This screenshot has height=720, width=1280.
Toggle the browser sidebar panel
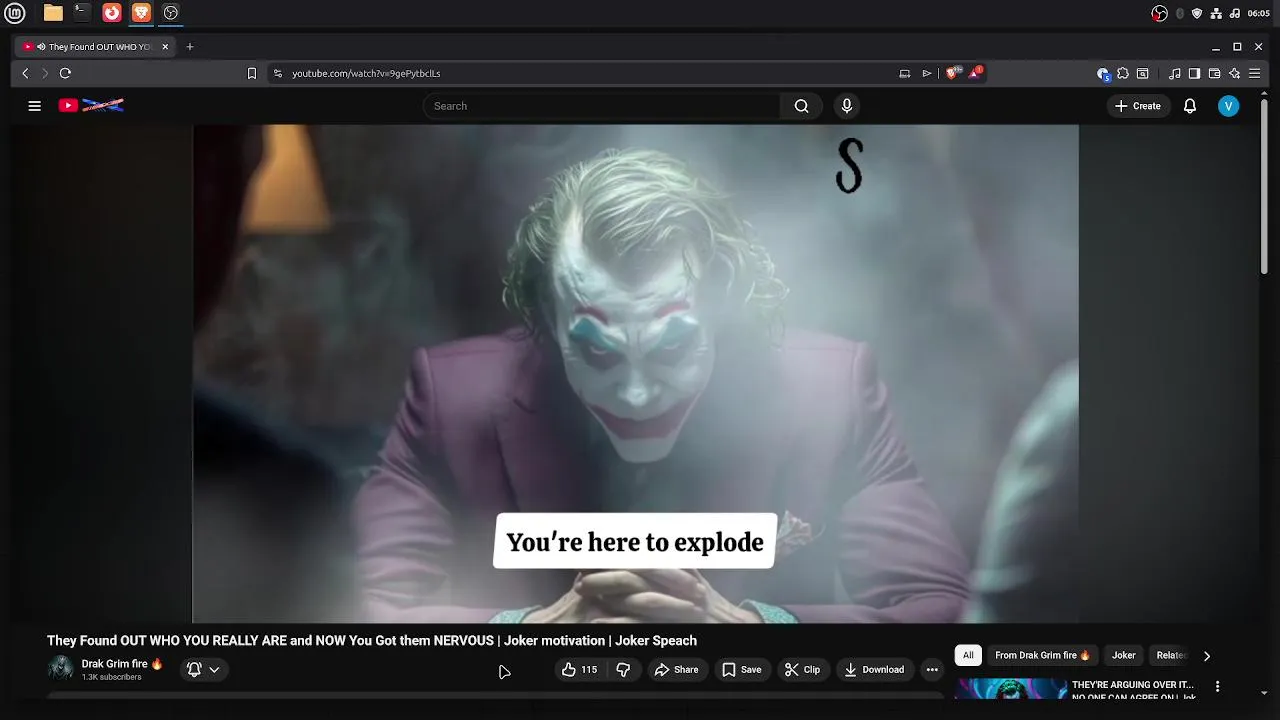click(x=1194, y=73)
